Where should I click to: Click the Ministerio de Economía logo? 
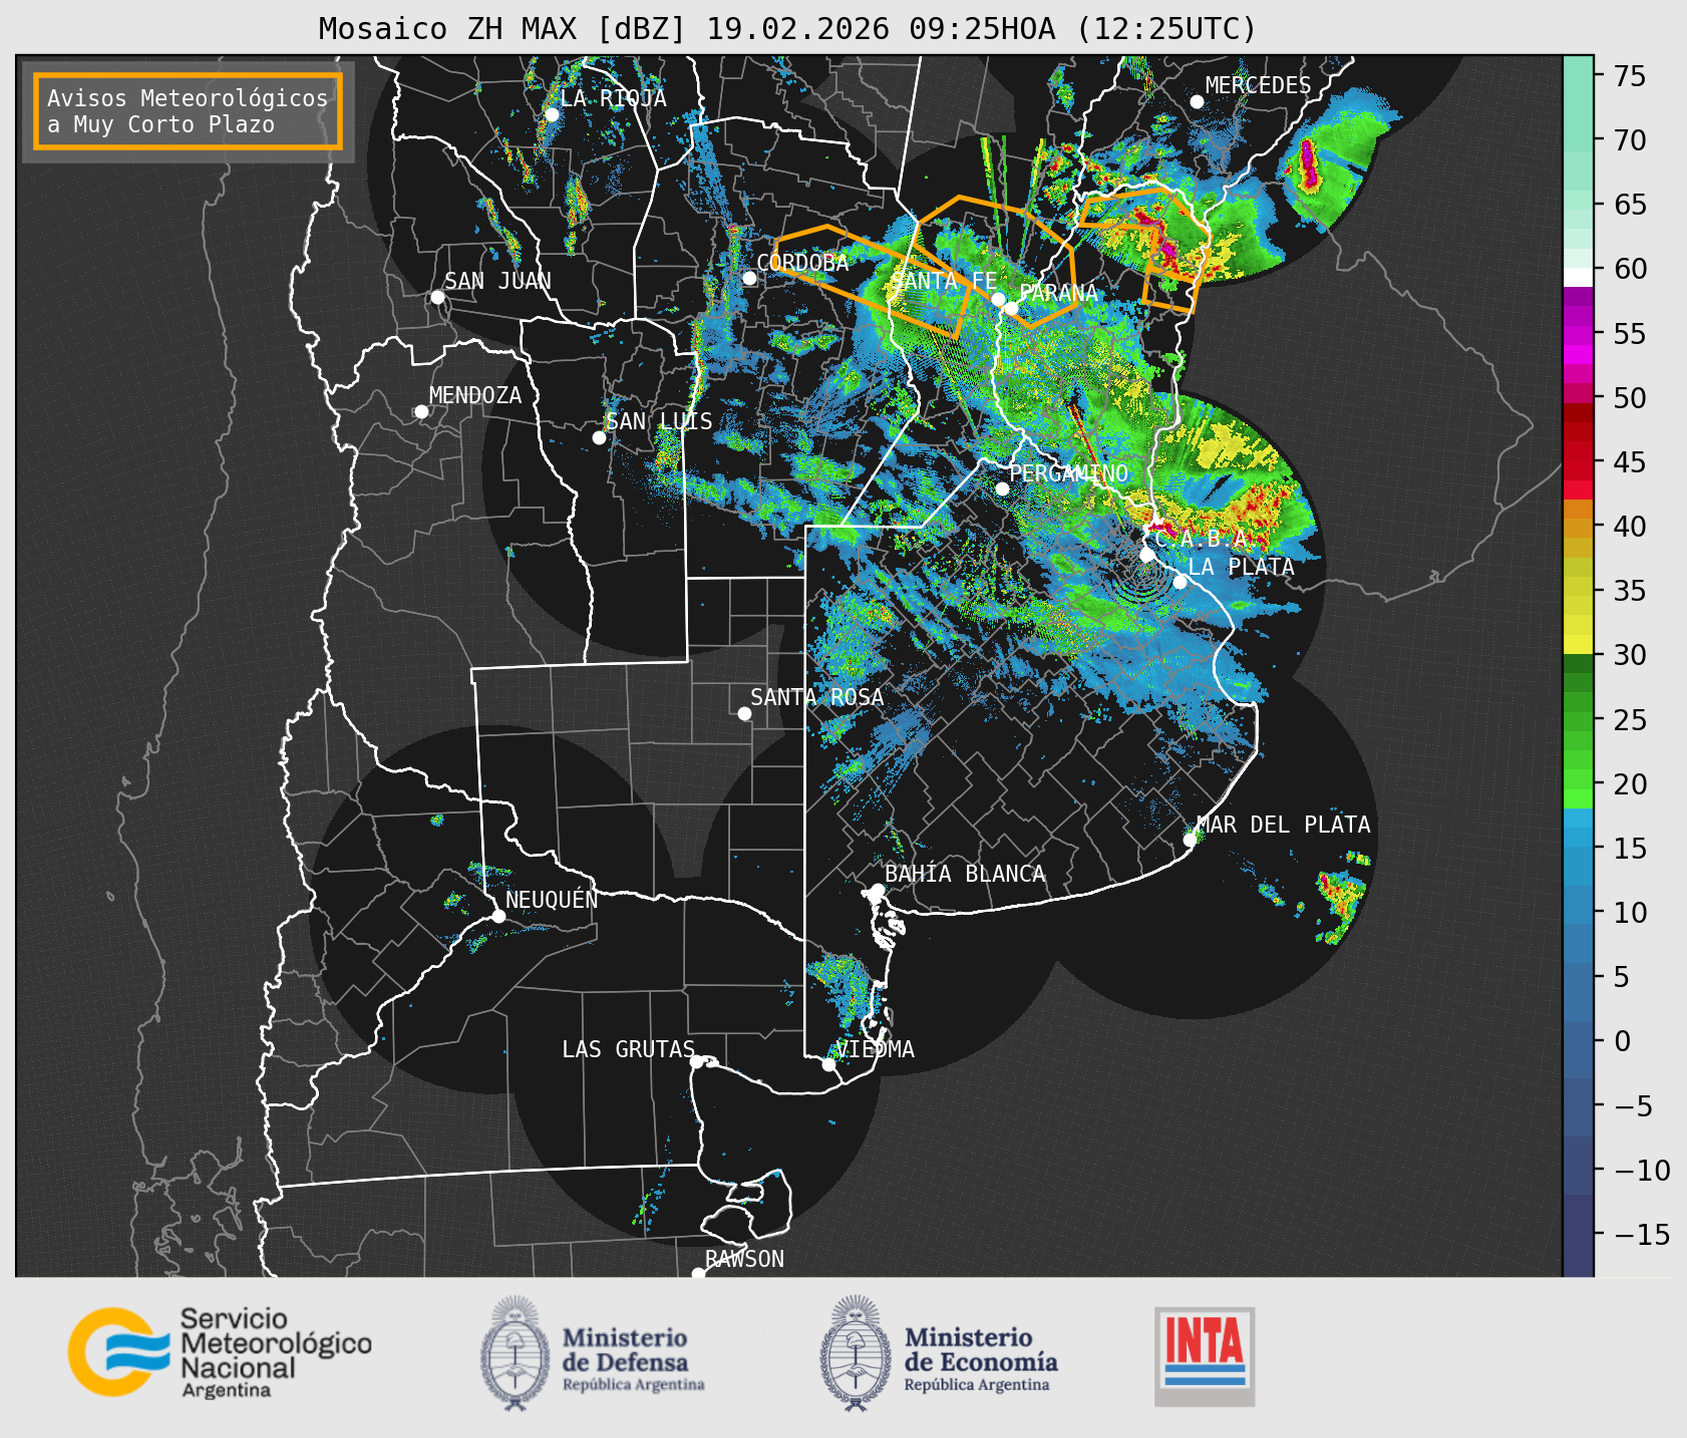(938, 1353)
